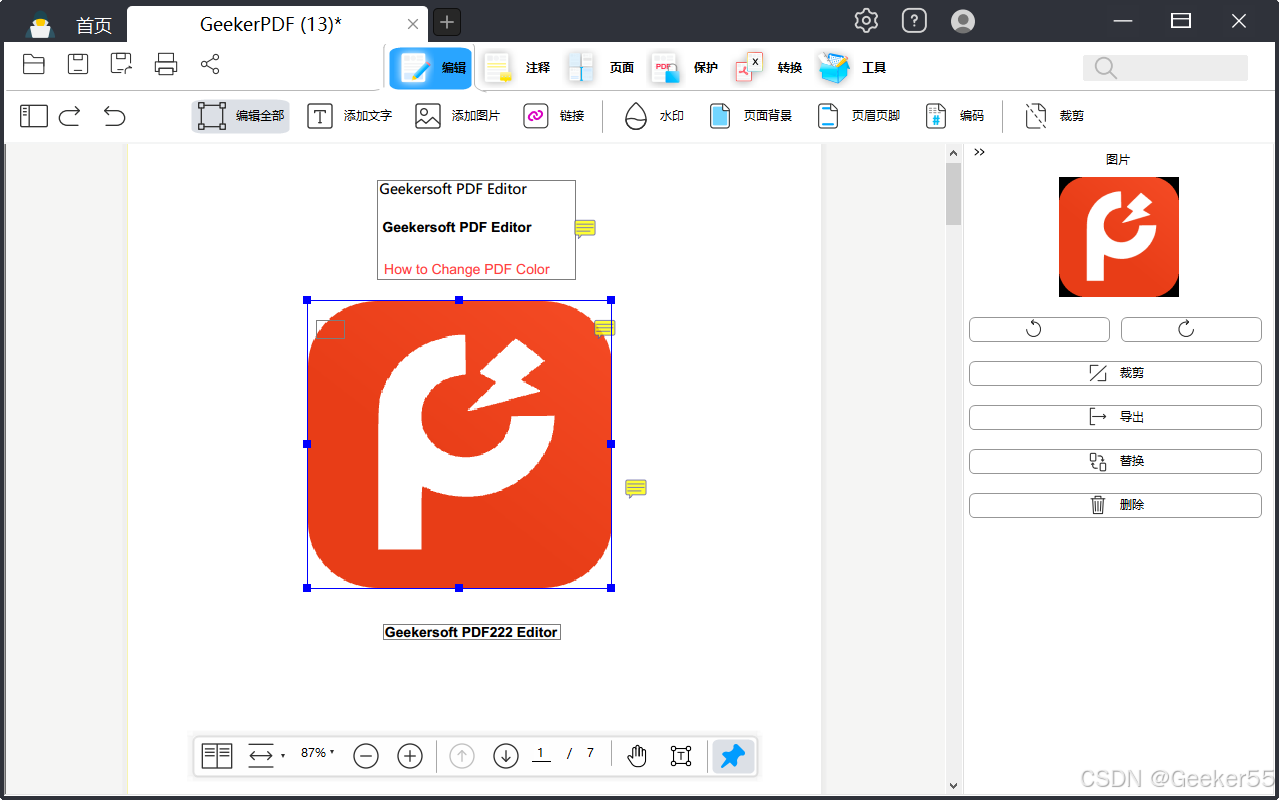The height and width of the screenshot is (800, 1279).
Task: Click the image preview thumbnail in panel
Action: [x=1119, y=237]
